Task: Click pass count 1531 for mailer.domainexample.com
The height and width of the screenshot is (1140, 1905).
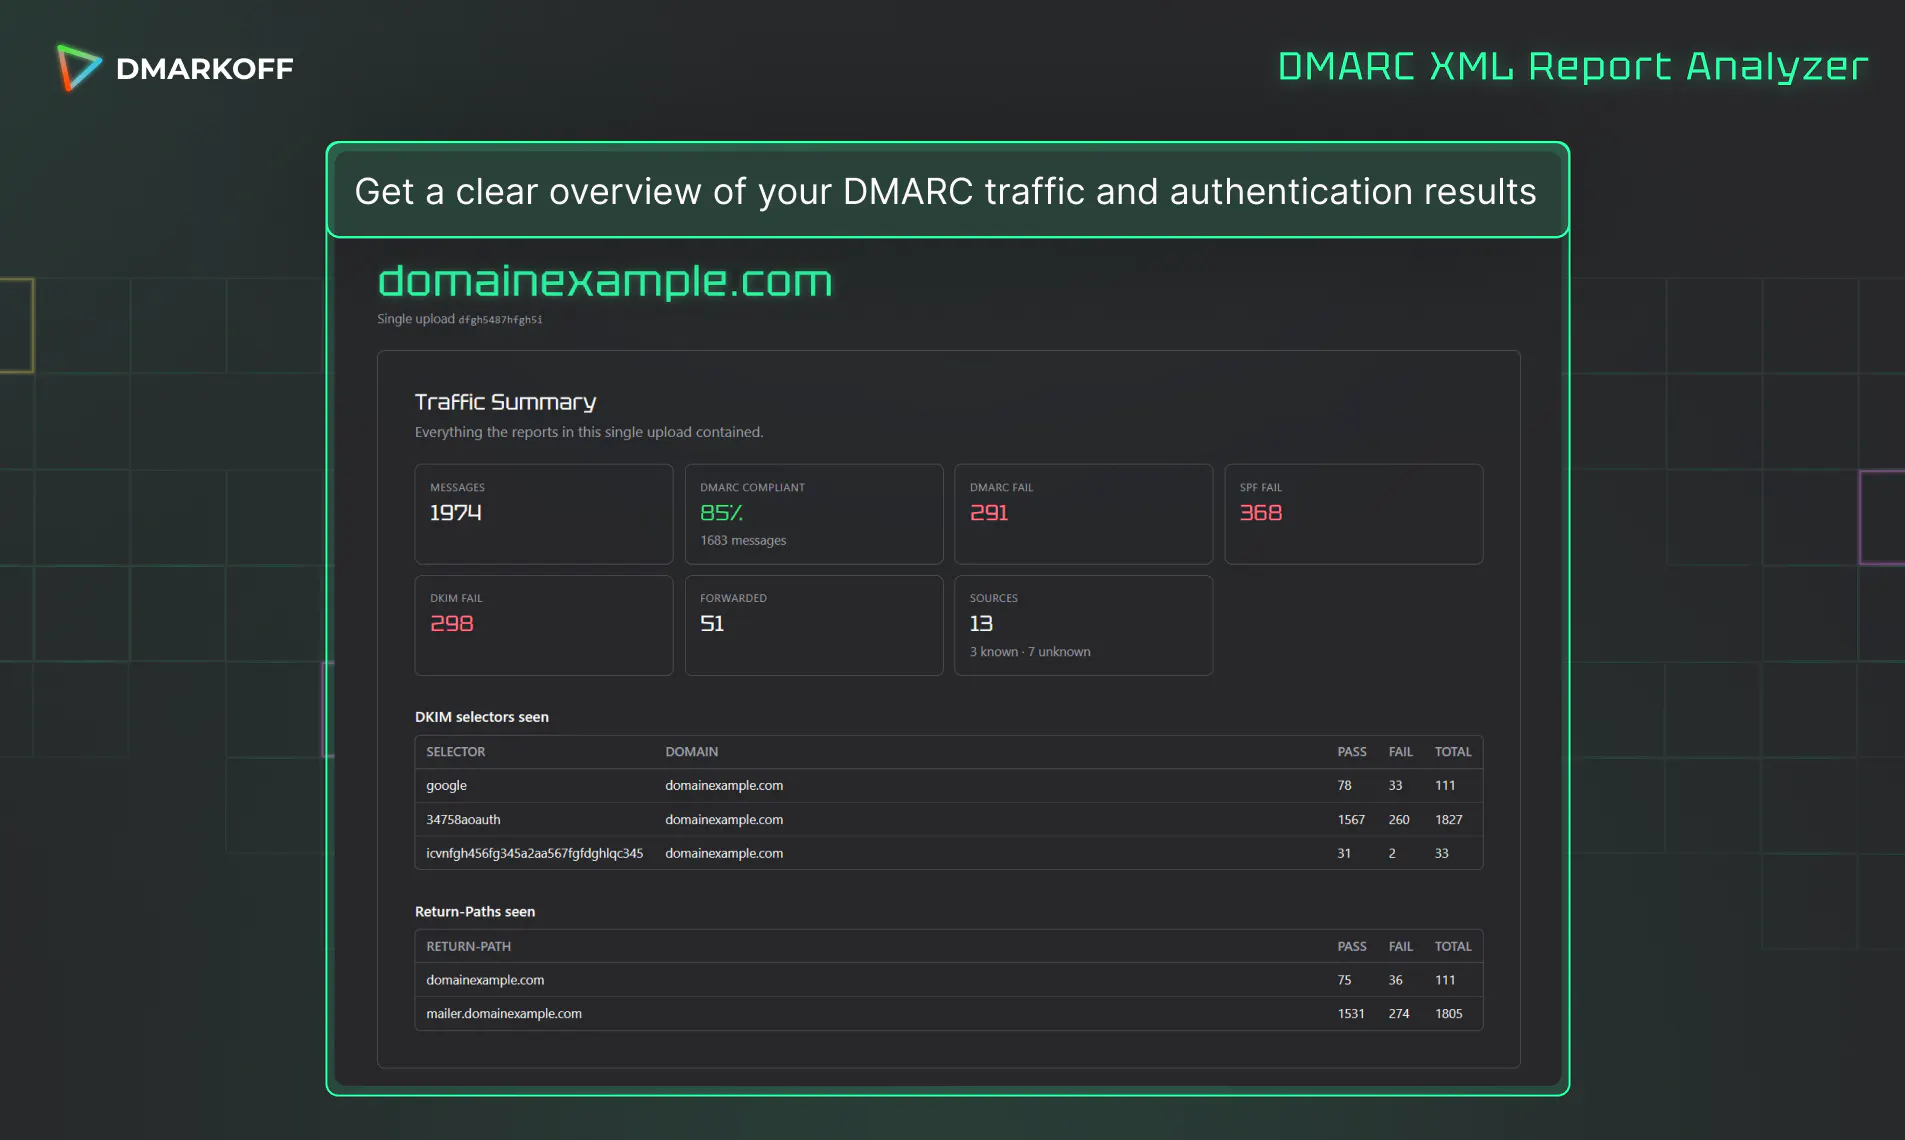Action: 1351,1014
